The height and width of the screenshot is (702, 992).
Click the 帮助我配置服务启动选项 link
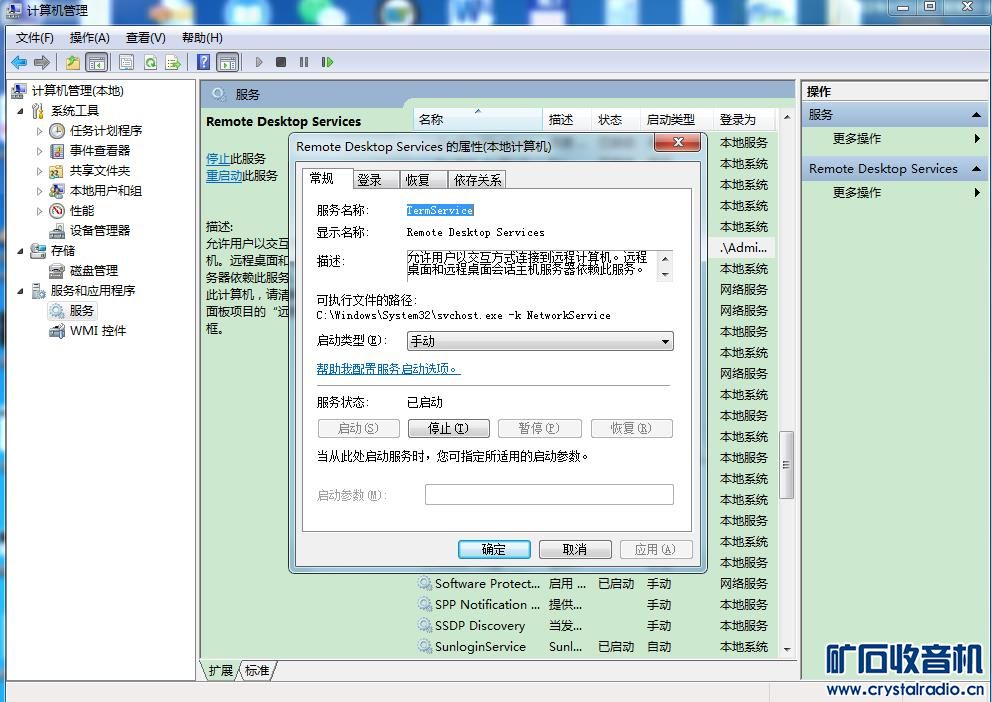tap(388, 369)
